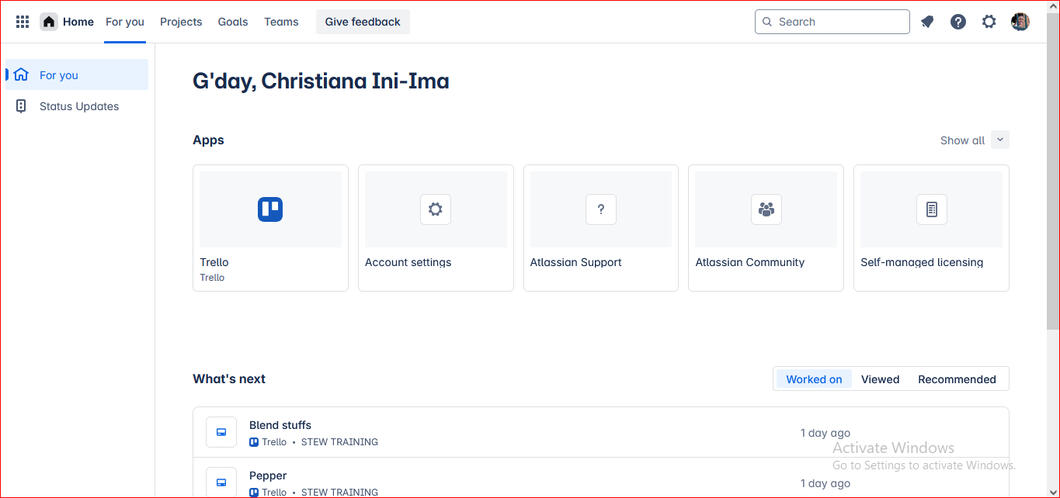Select For you in the left sidebar
Image resolution: width=1060 pixels, height=498 pixels.
(x=77, y=74)
